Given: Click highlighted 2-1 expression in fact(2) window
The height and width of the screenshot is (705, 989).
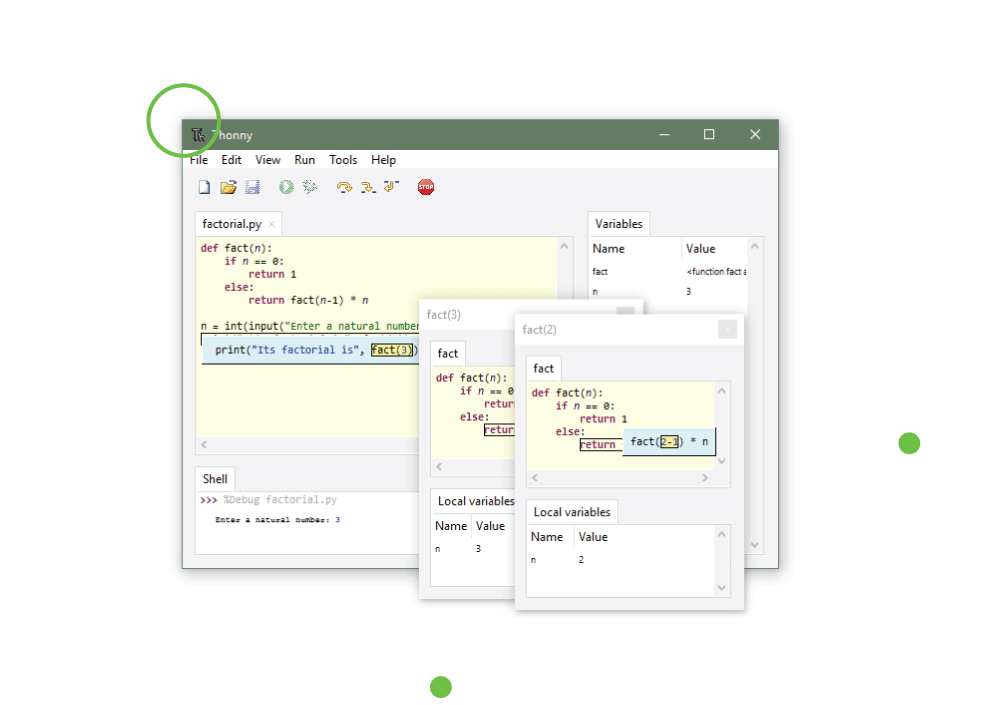Looking at the screenshot, I should coord(669,442).
